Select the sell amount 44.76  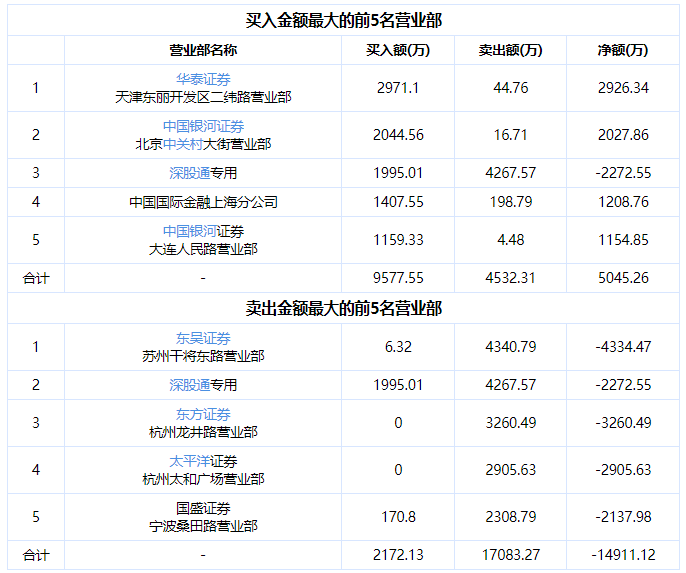[511, 88]
